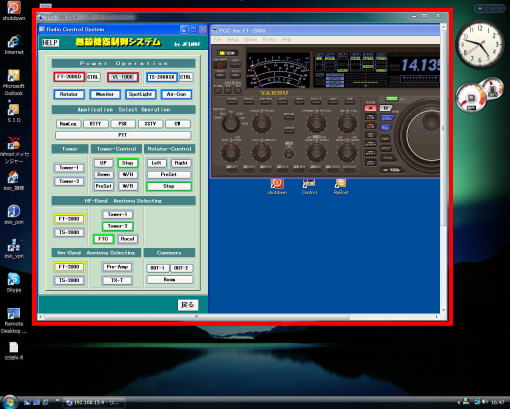Click CTRL button next to FT-2000D
510x409 pixels.
click(93, 77)
